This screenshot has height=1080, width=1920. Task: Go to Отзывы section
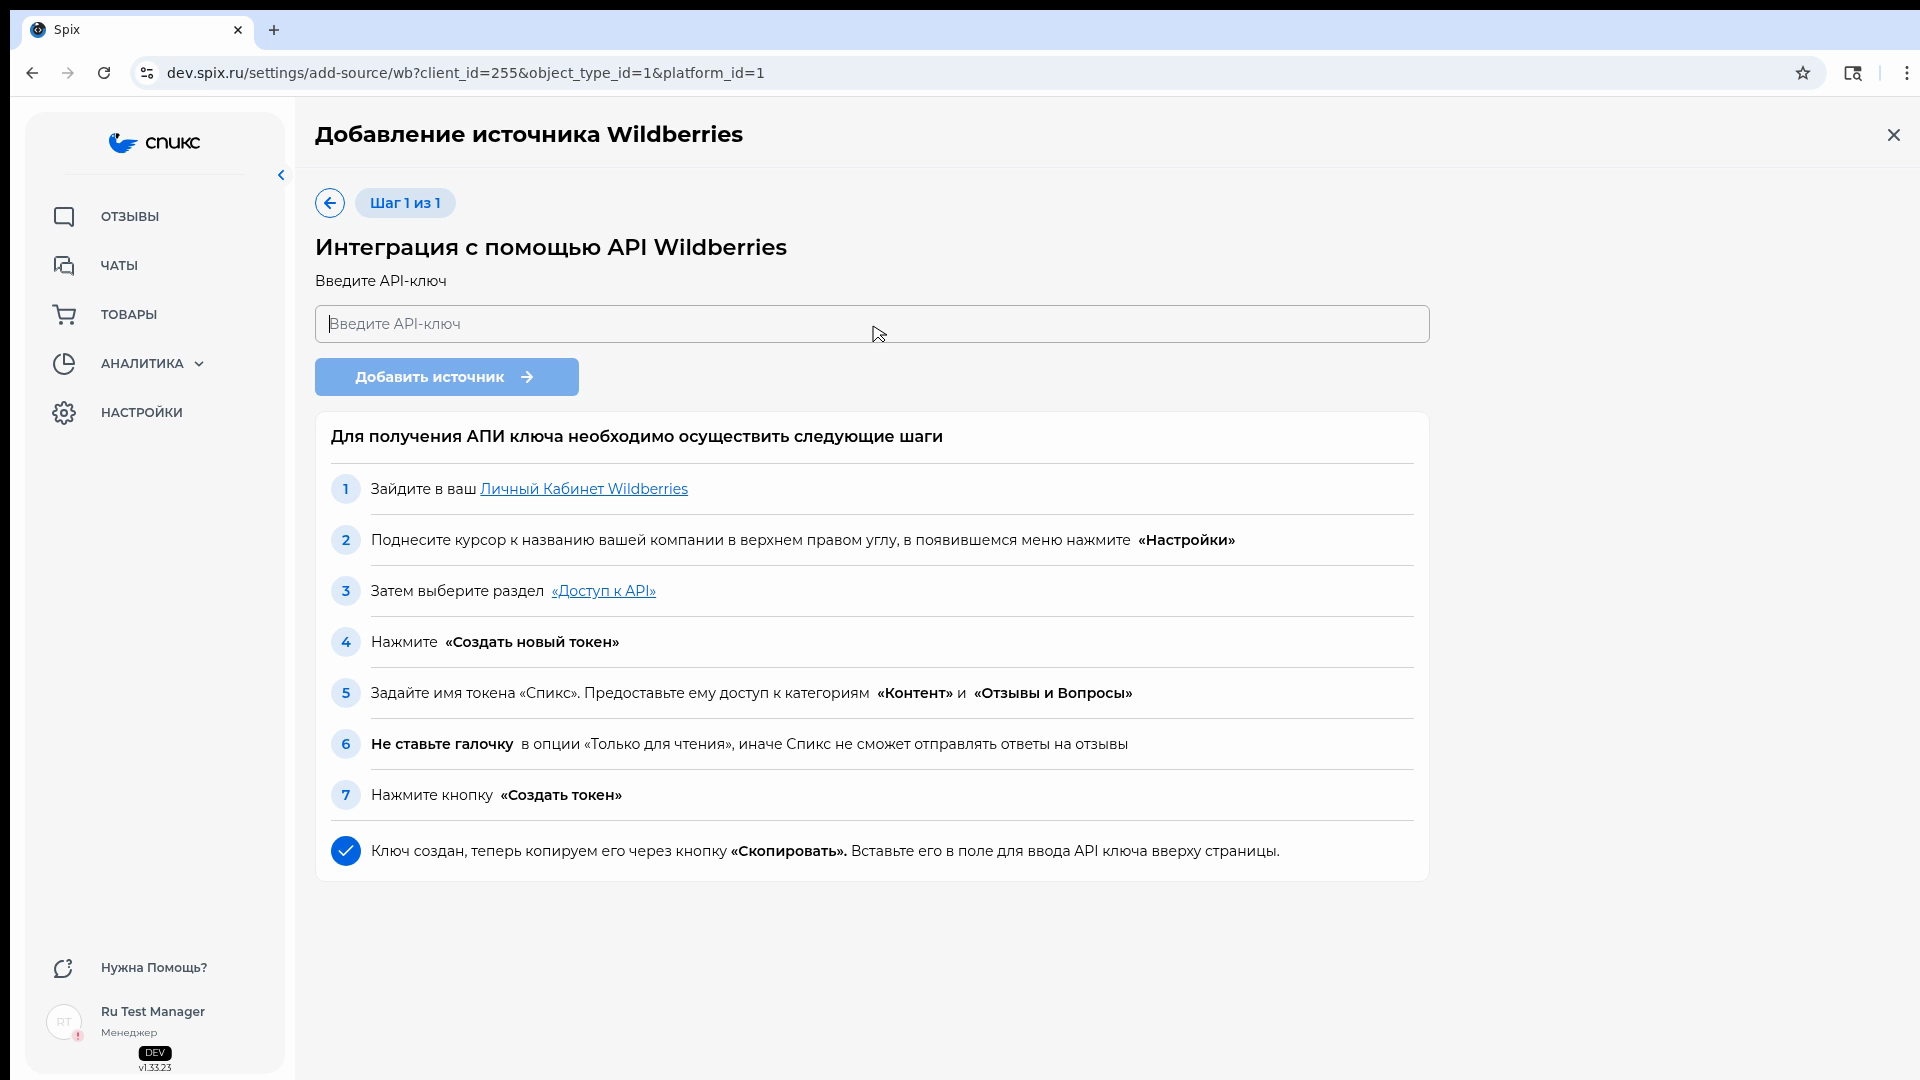click(130, 217)
